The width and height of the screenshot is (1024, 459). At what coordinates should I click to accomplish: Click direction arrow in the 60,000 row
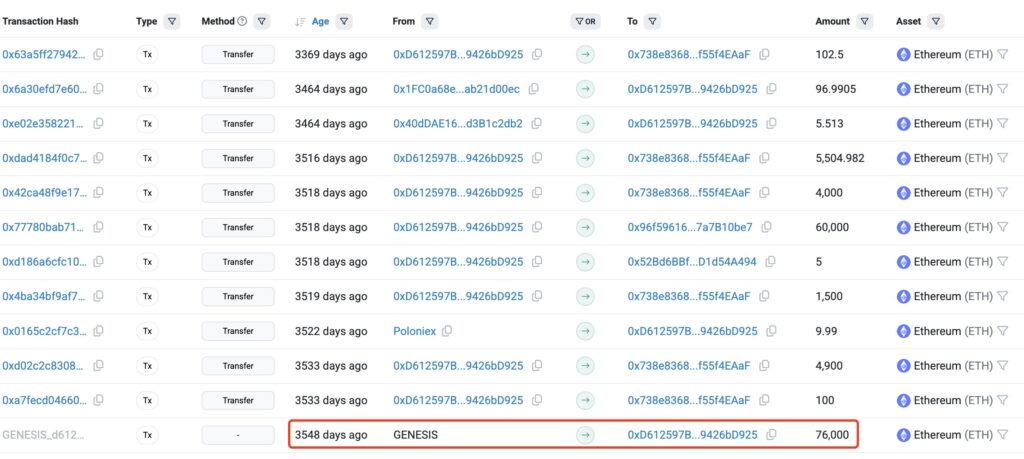point(585,227)
